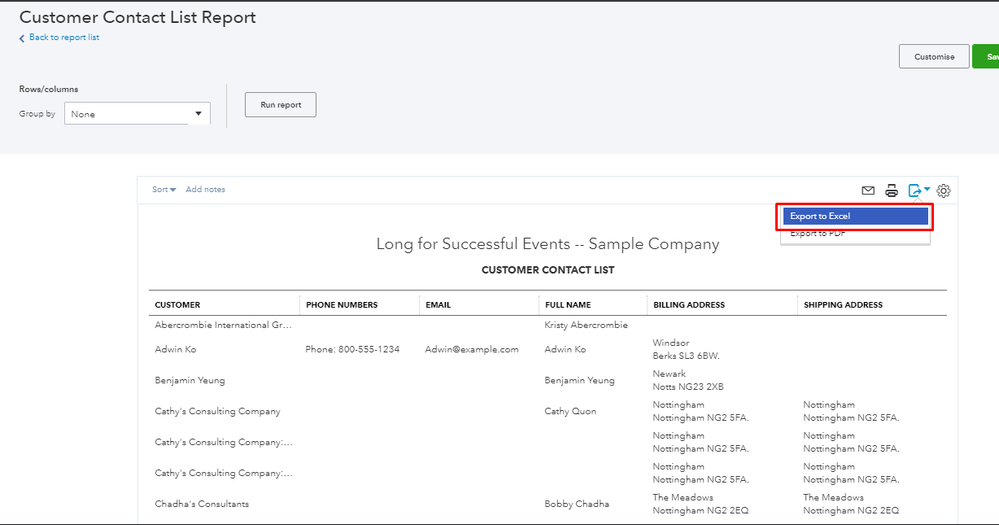Open the report settings gear icon
Viewport: 999px width, 525px height.
coord(944,191)
